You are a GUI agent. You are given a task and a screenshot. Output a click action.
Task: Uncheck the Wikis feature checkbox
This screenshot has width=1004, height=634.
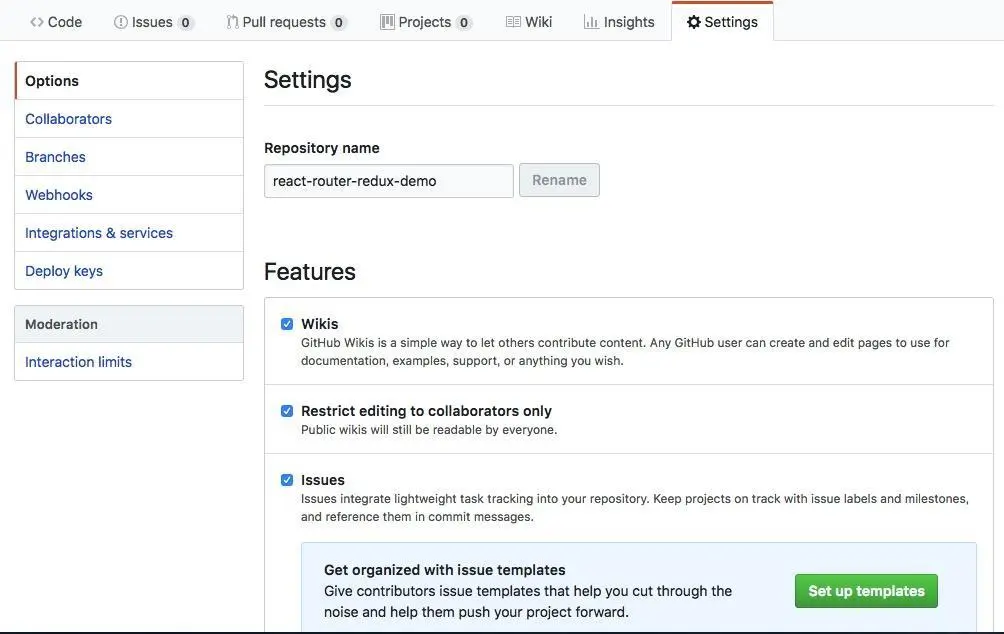tap(287, 324)
